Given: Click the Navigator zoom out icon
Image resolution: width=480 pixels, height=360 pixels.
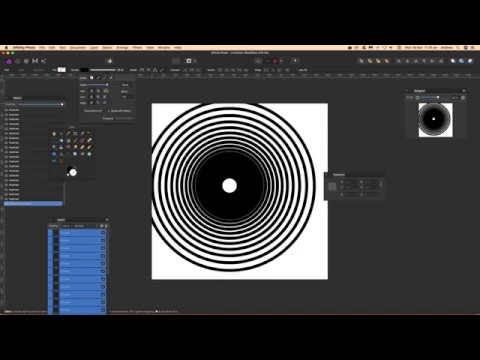Looking at the screenshot, I should click(x=417, y=97).
